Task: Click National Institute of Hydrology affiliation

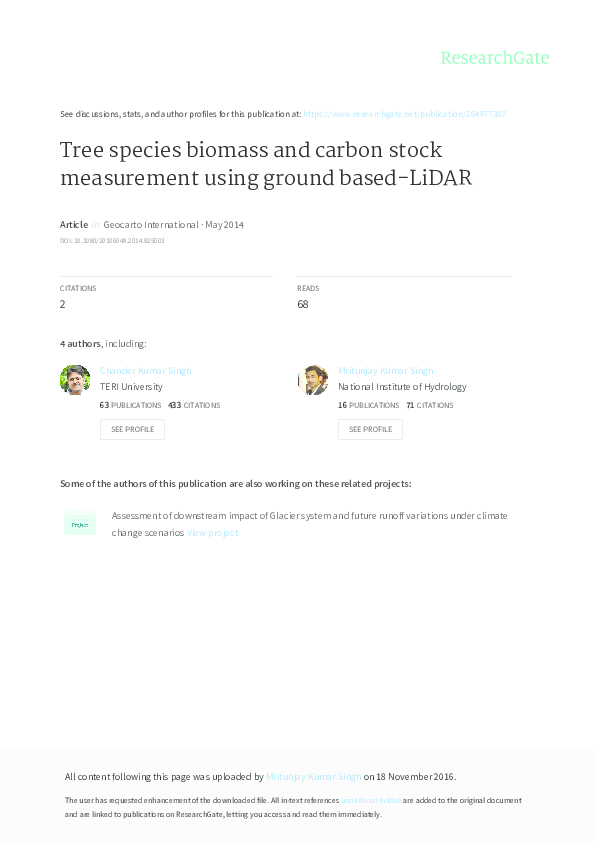Action: click(403, 386)
